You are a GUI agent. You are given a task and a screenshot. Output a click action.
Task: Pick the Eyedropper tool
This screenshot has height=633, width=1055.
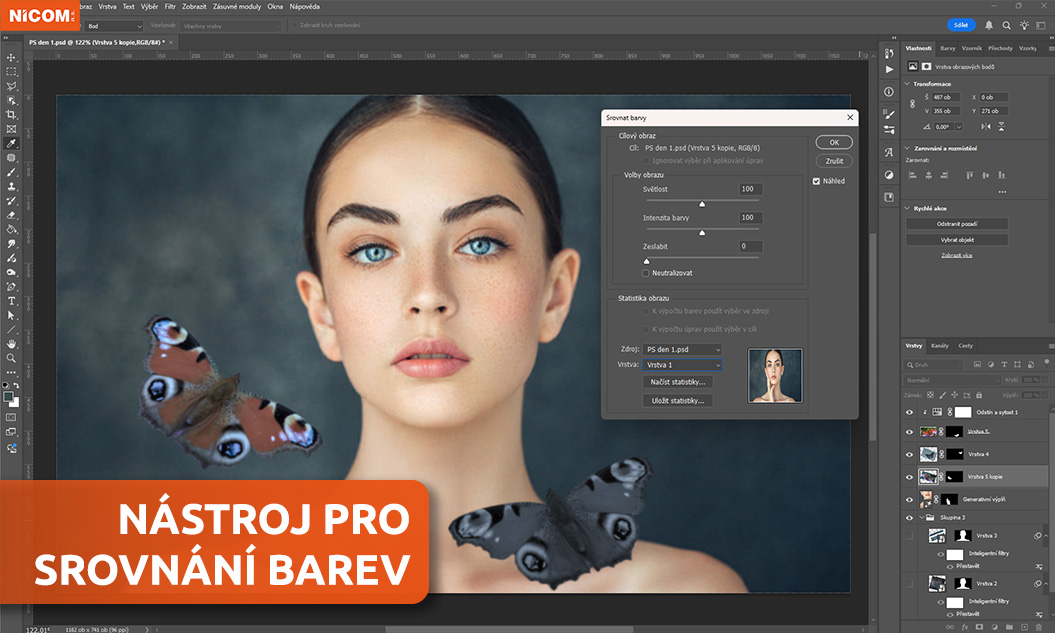(x=12, y=143)
